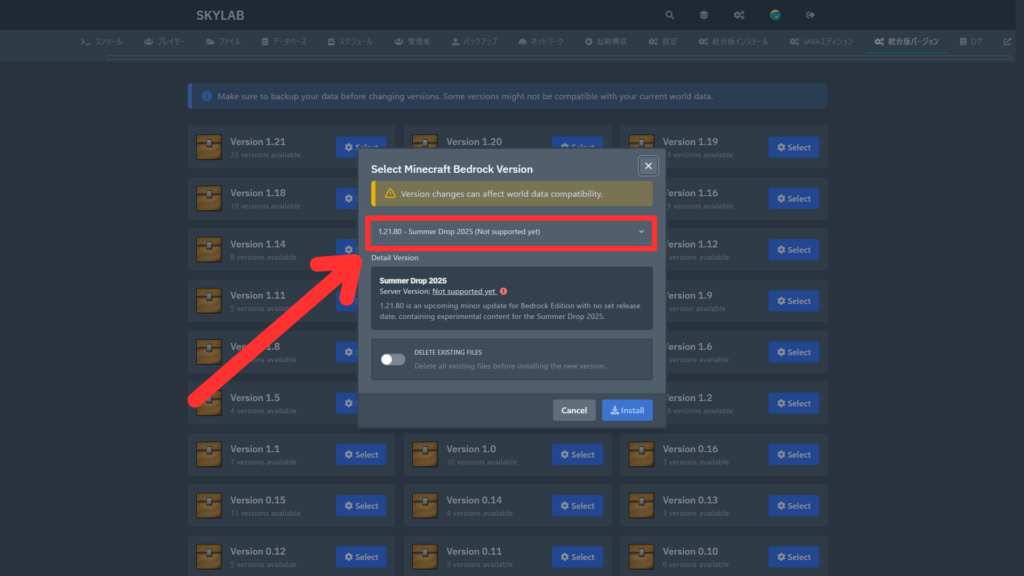Click Select for Version 0.16
The image size is (1024, 576).
coord(793,455)
